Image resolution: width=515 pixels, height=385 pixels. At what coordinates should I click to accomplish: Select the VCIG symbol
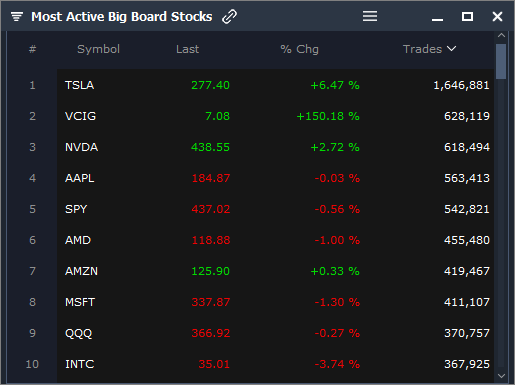(x=80, y=116)
